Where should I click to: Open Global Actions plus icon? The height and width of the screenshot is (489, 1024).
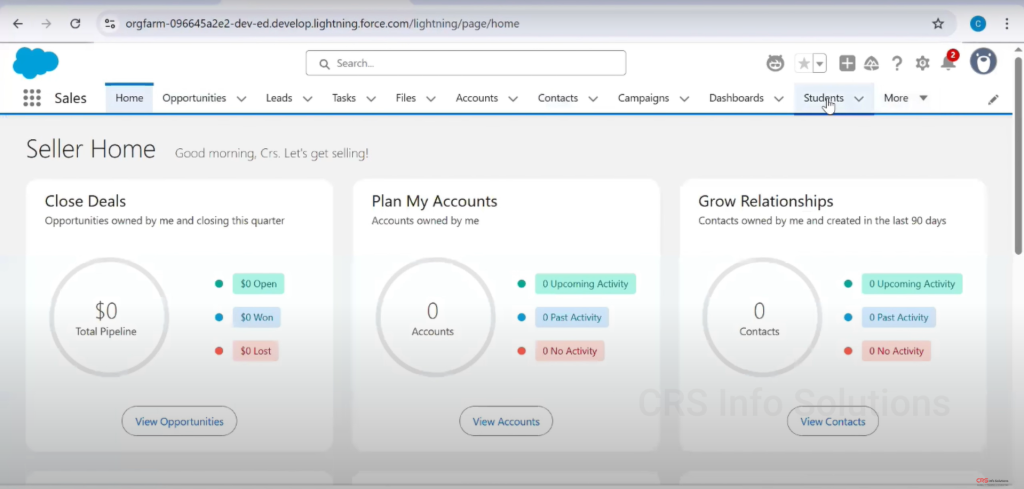coord(847,63)
